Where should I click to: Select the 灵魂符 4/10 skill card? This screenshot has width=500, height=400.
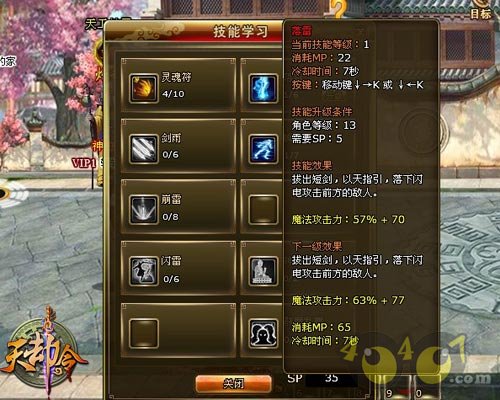pos(179,85)
